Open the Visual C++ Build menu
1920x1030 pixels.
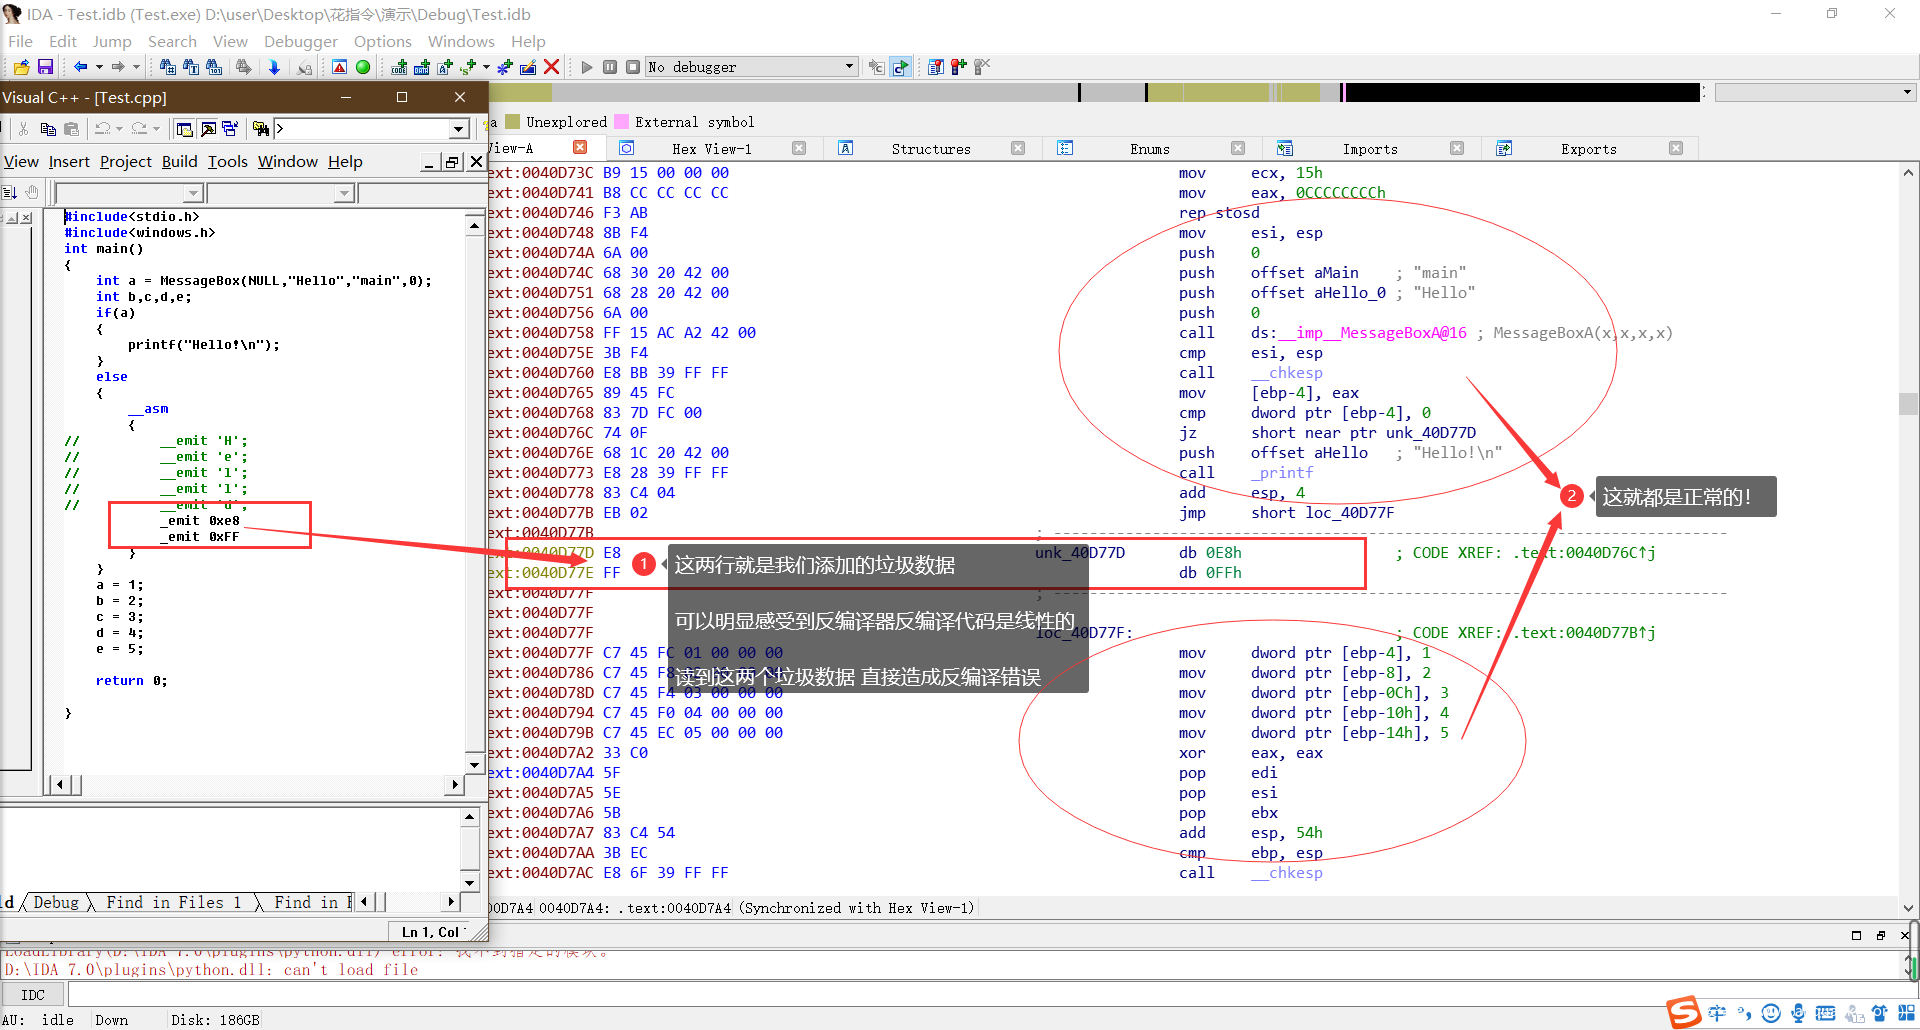click(x=179, y=162)
